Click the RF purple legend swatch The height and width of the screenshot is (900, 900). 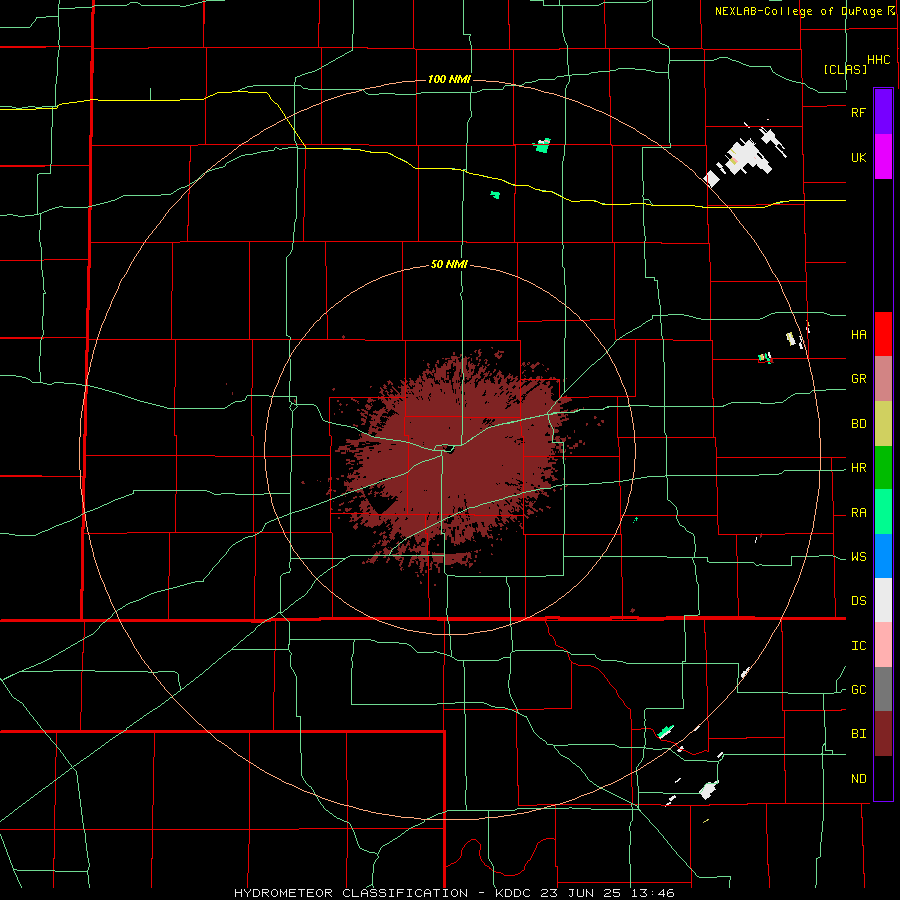click(x=883, y=112)
